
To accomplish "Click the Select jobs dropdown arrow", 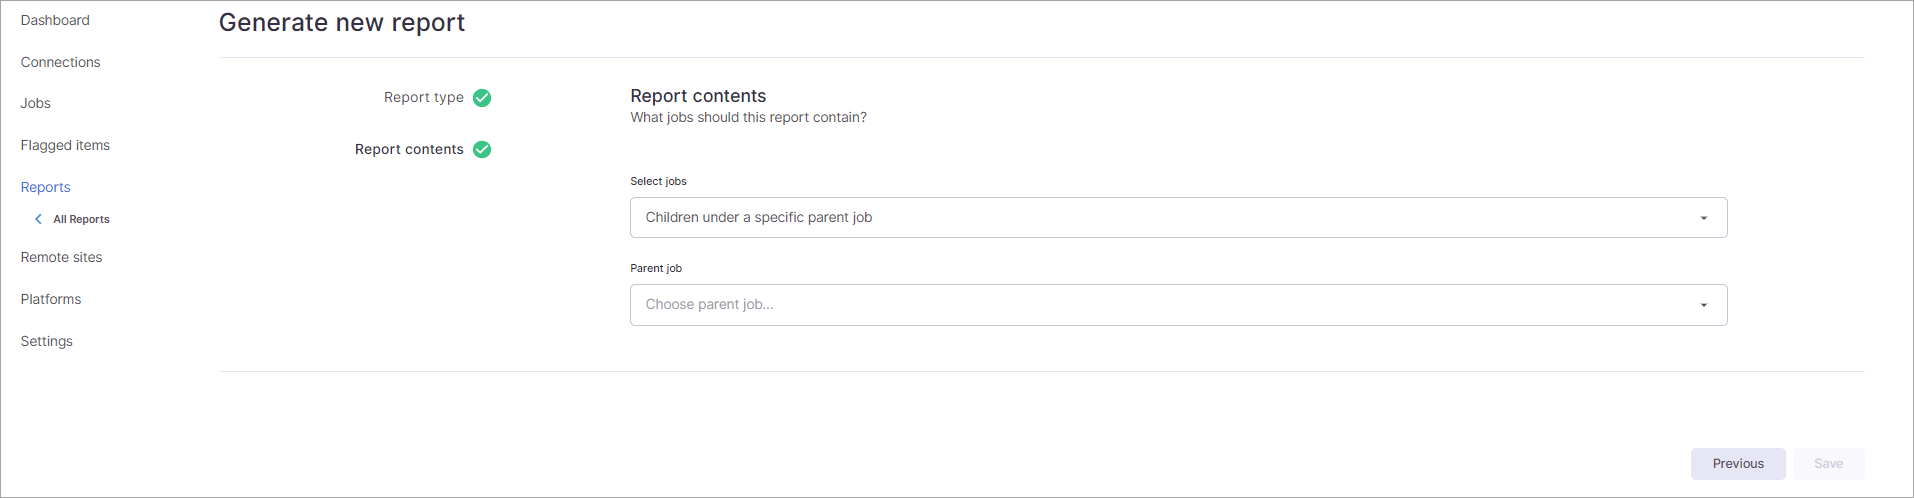I will 1703,218.
